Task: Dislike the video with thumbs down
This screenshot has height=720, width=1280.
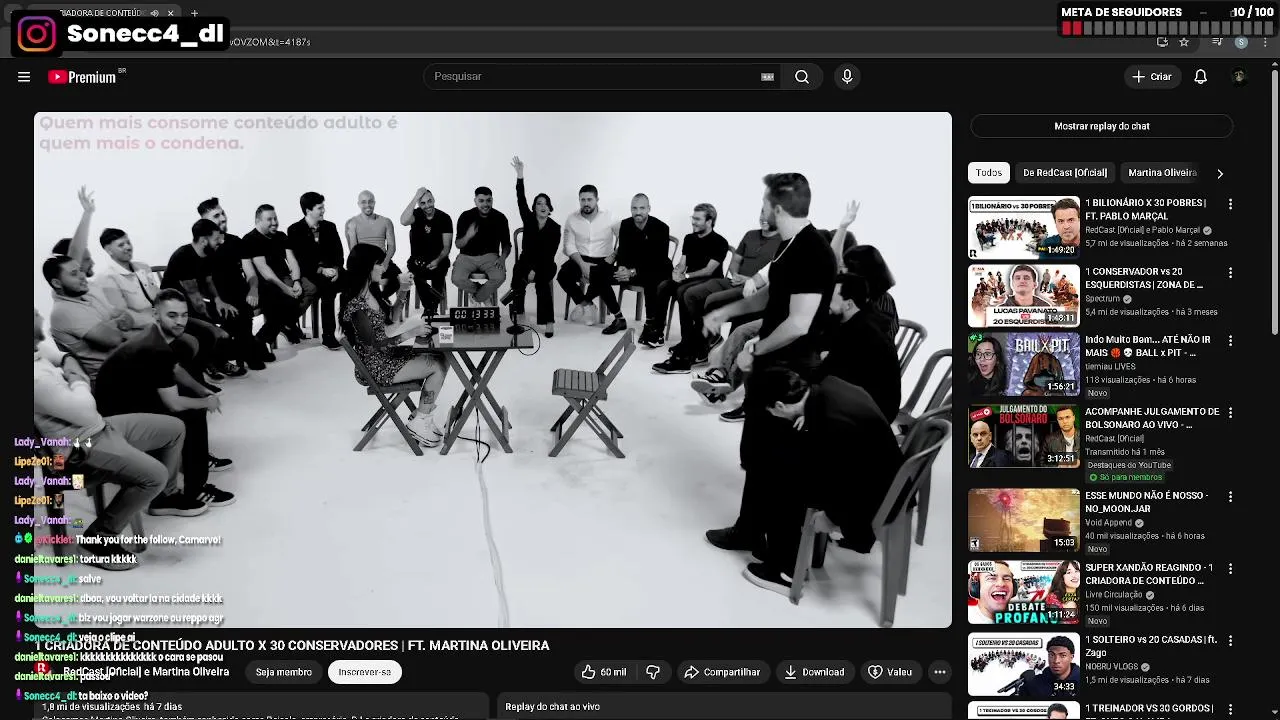Action: 653,672
